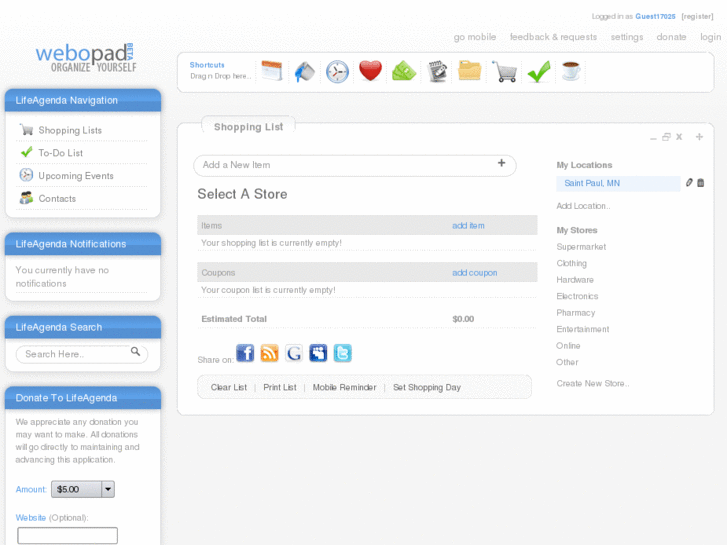The image size is (727, 545).
Task: Select the Supermarket store
Action: pyautogui.click(x=581, y=247)
